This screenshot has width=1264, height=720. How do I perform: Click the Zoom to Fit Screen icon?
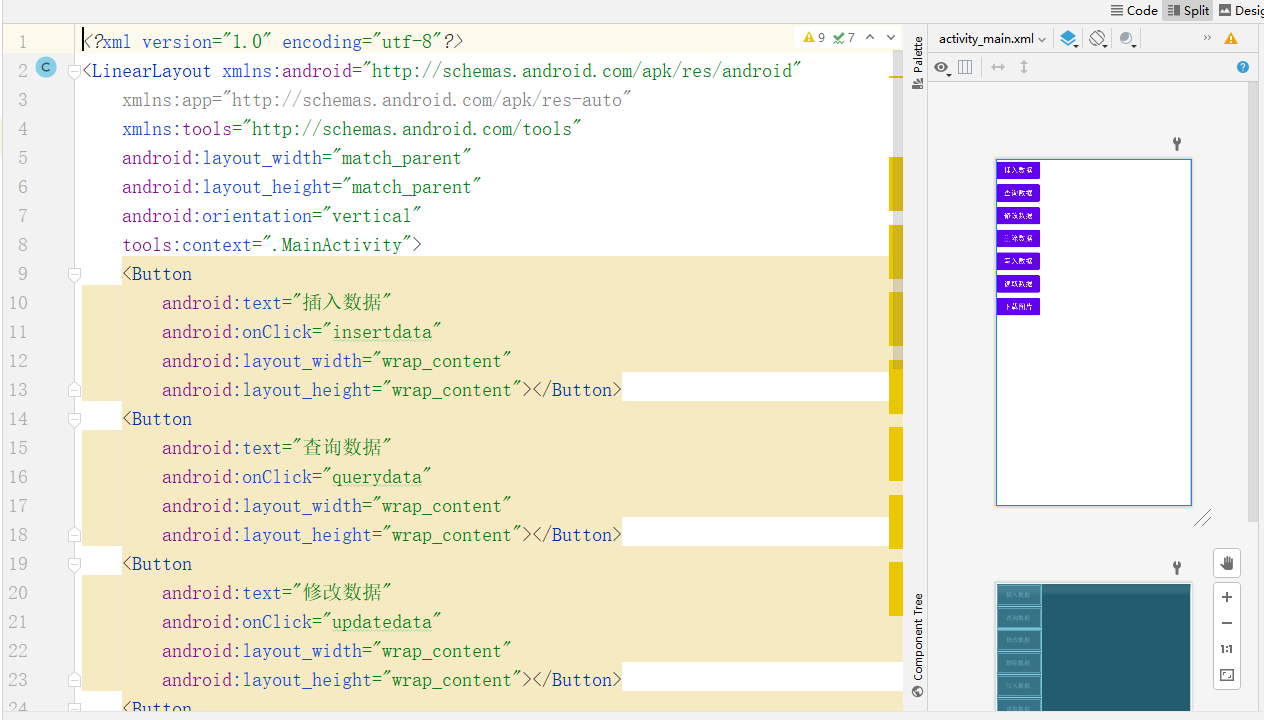pos(1227,676)
